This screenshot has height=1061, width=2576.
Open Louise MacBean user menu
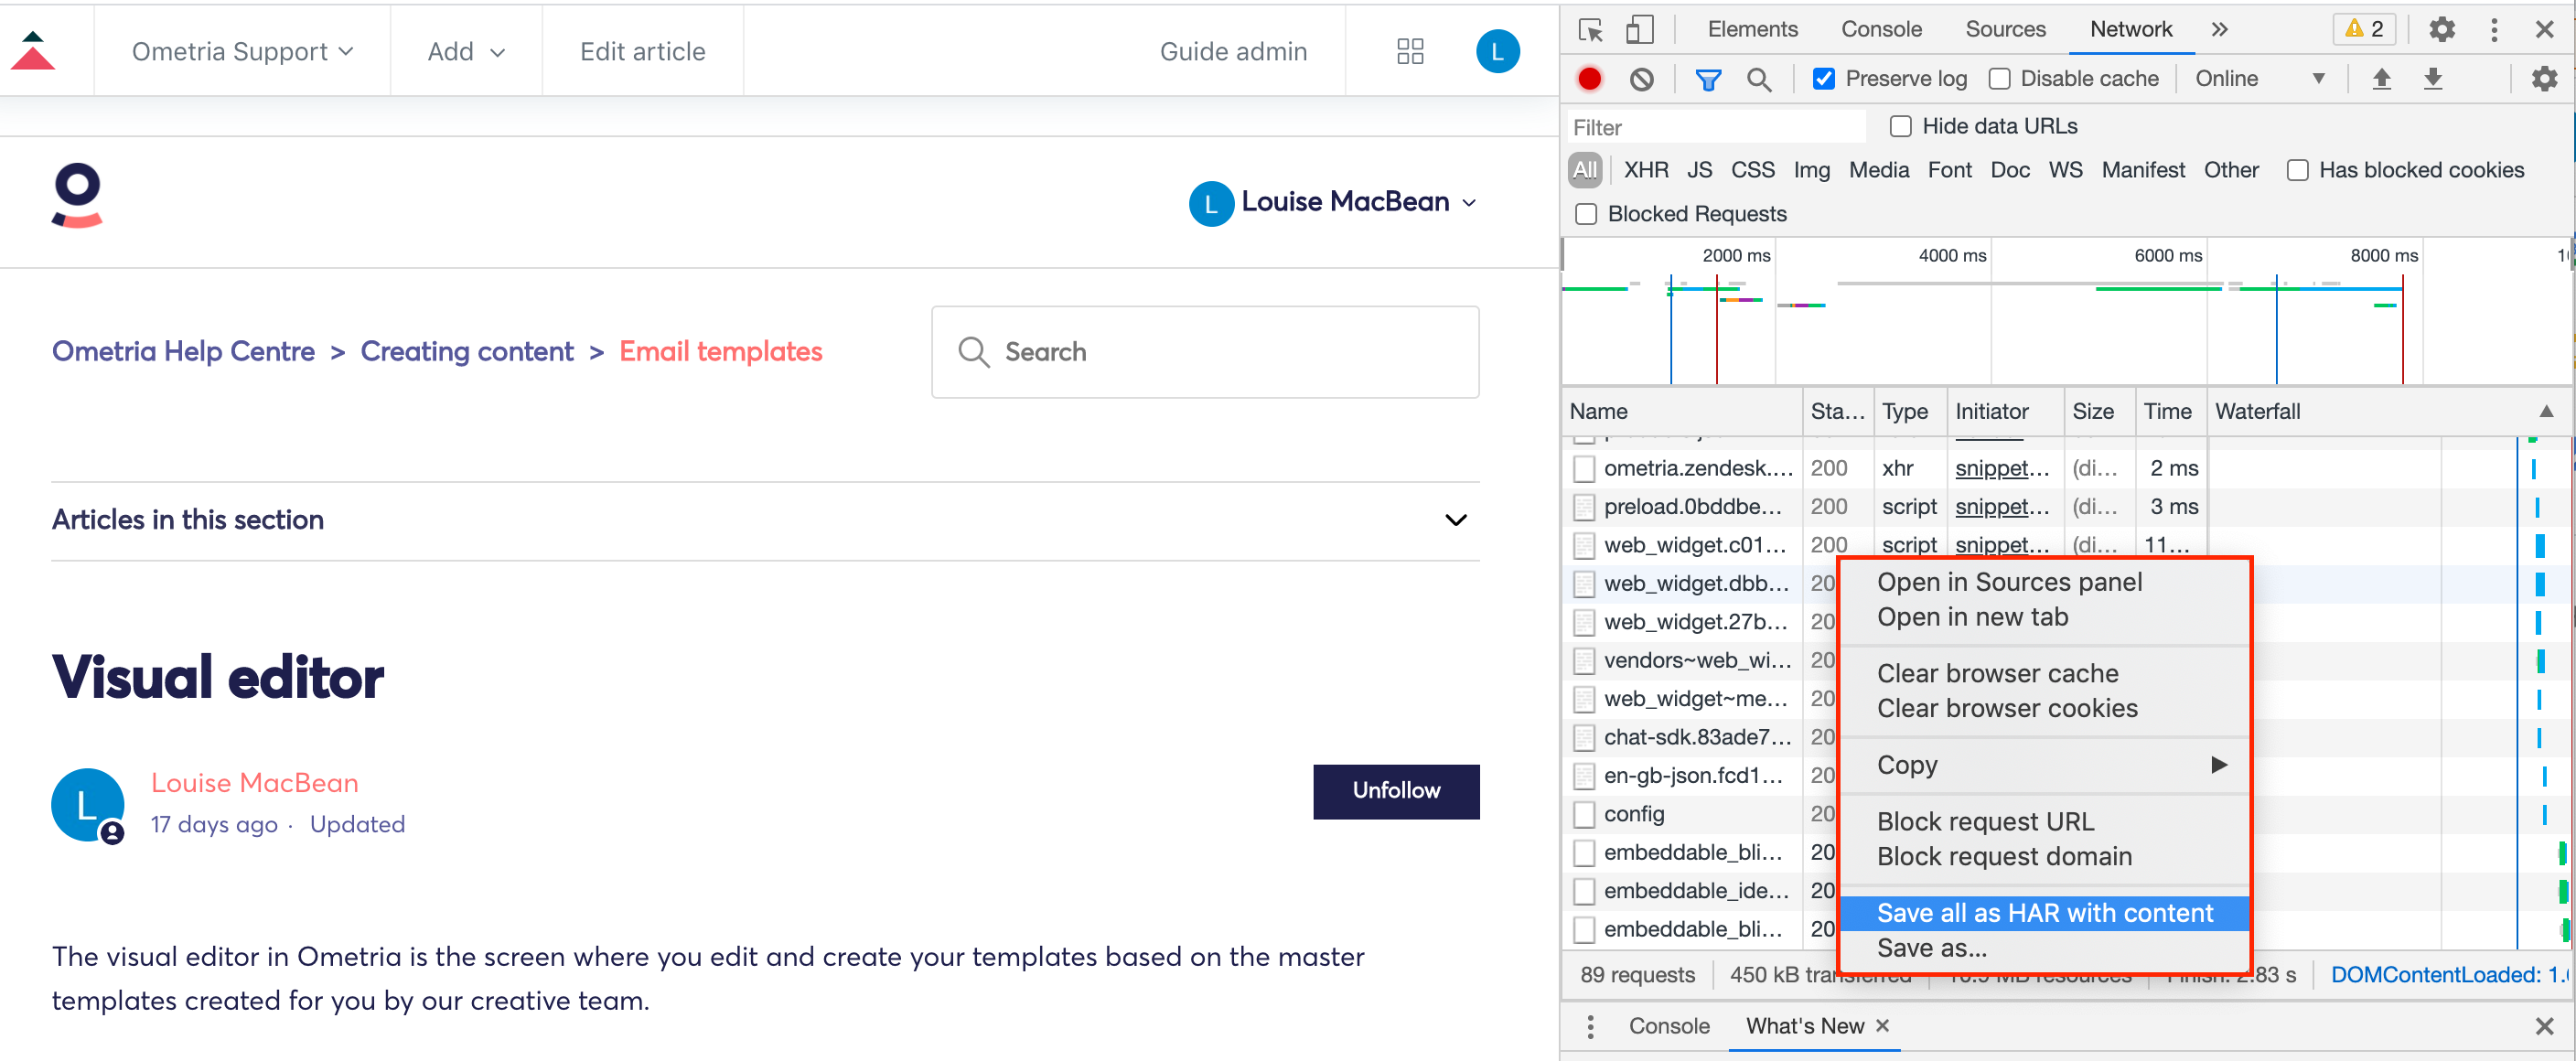coord(1332,202)
